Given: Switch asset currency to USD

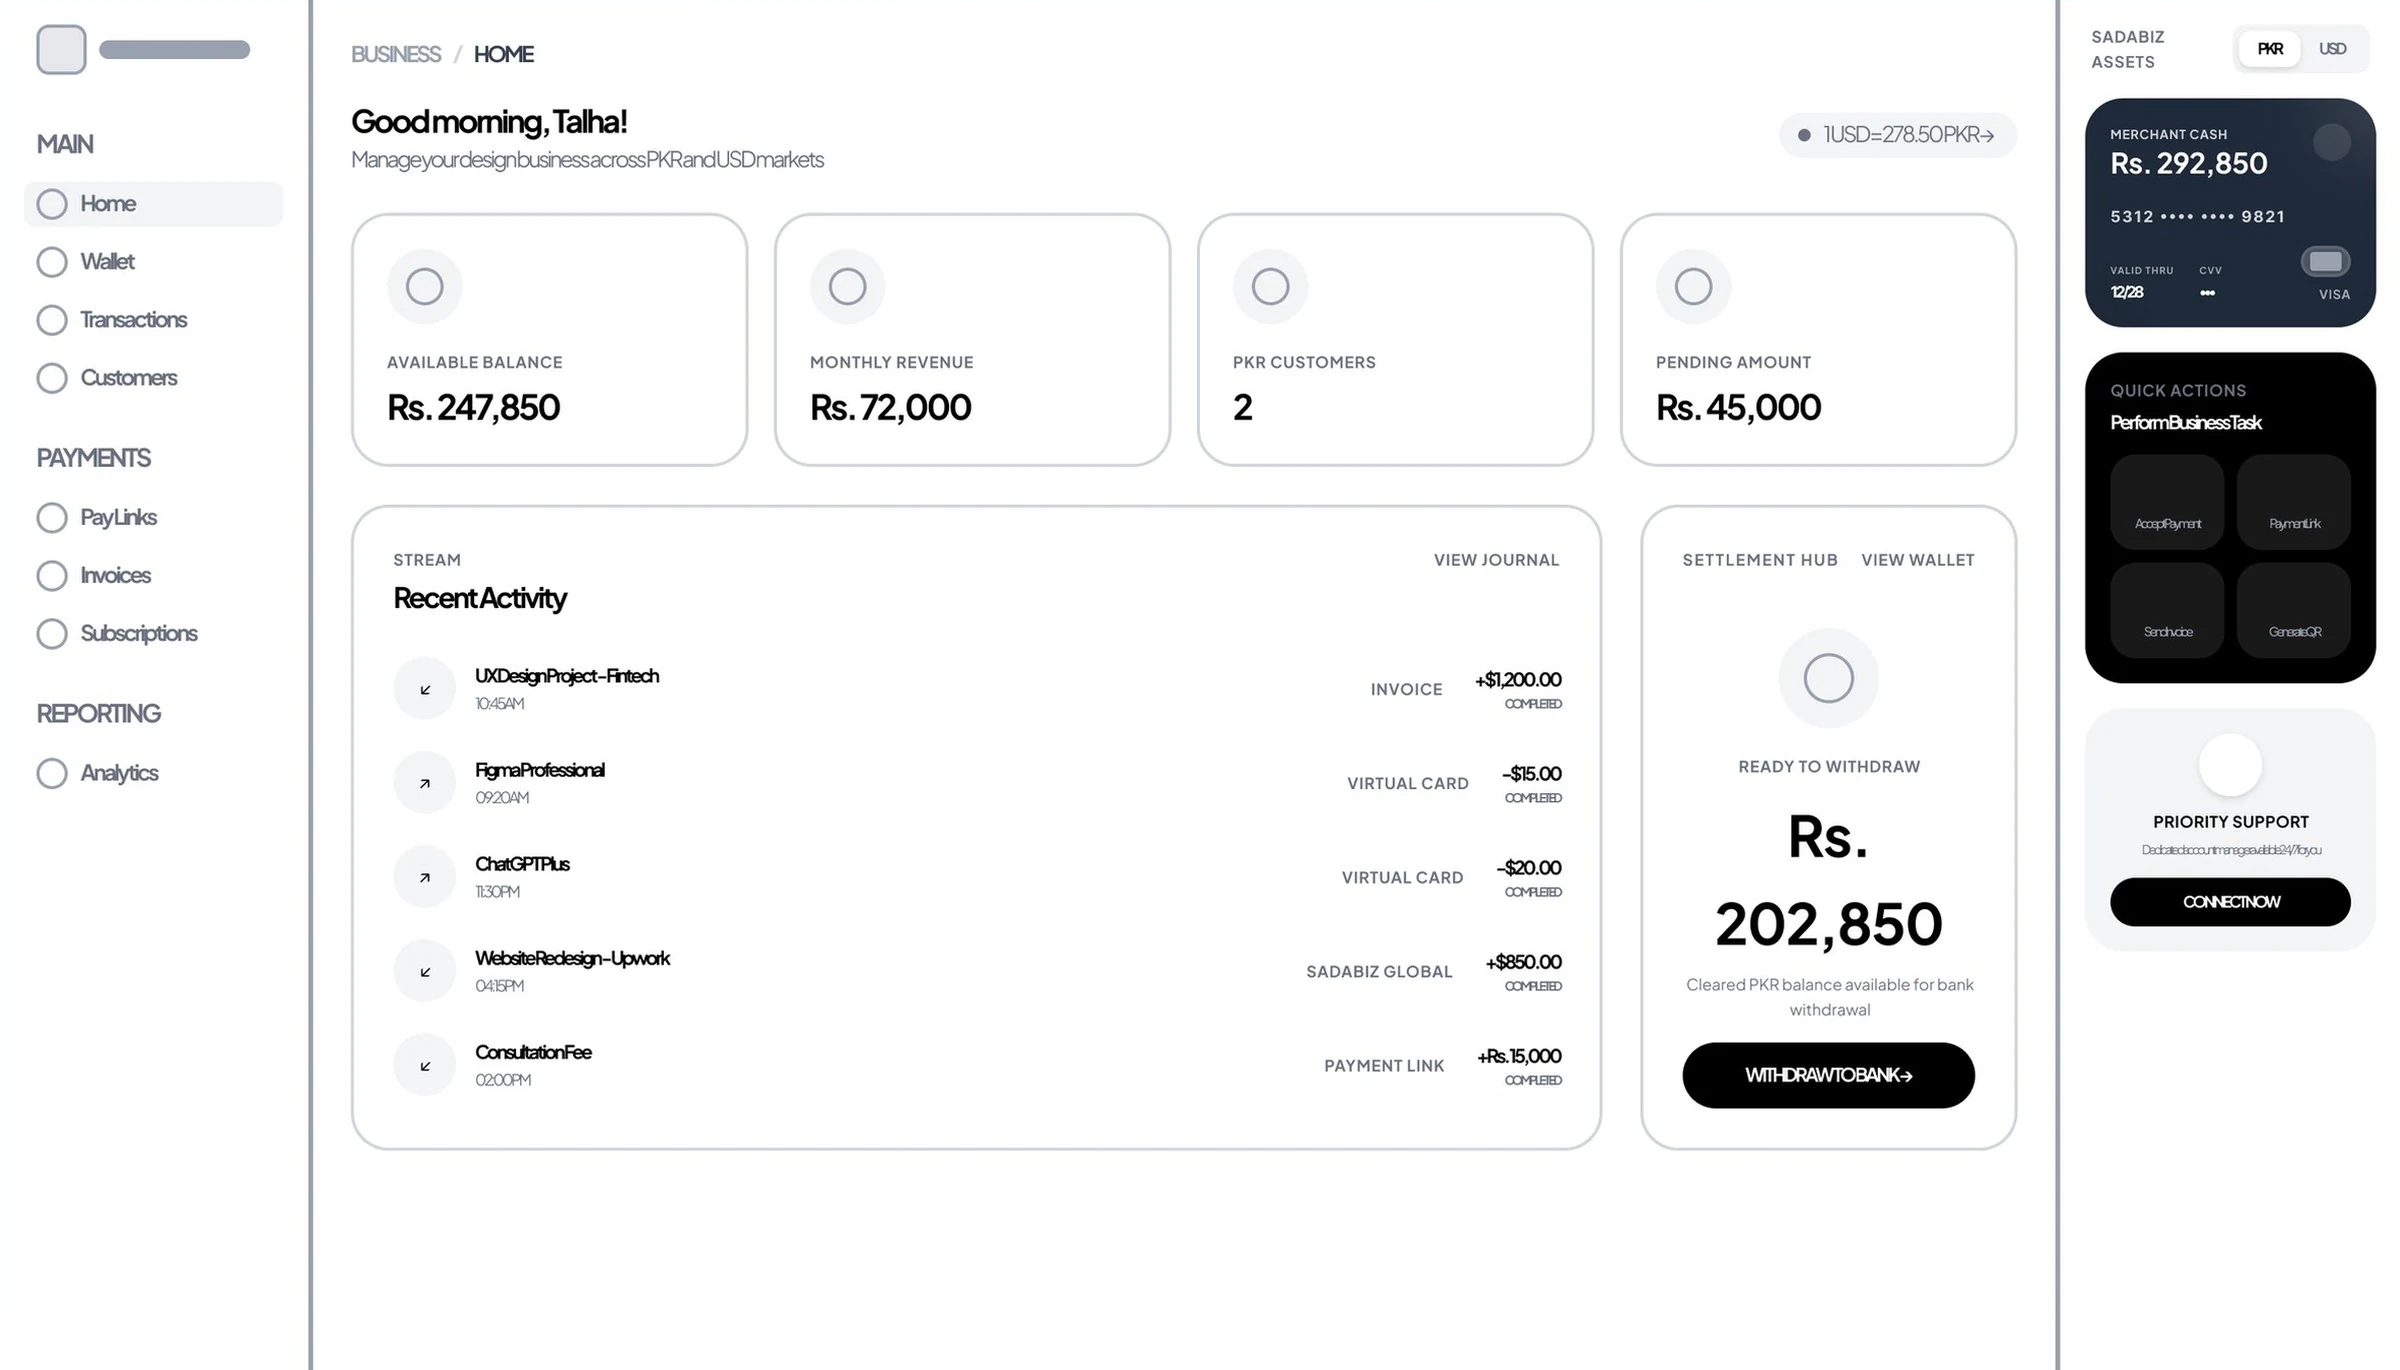Looking at the screenshot, I should [2332, 49].
